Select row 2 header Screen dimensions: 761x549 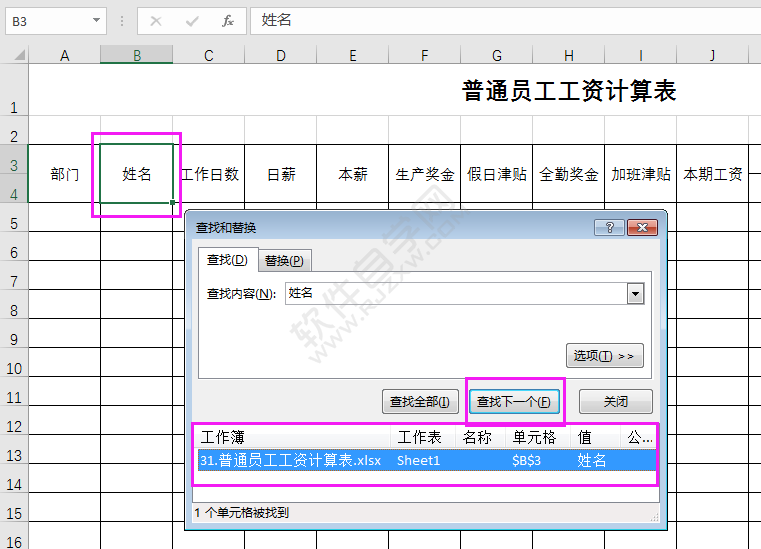(14, 130)
